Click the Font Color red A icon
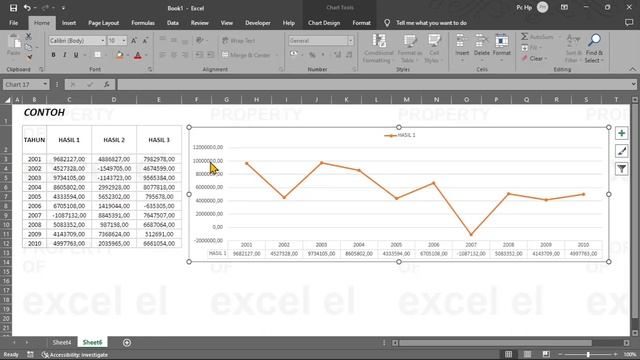 [138, 55]
